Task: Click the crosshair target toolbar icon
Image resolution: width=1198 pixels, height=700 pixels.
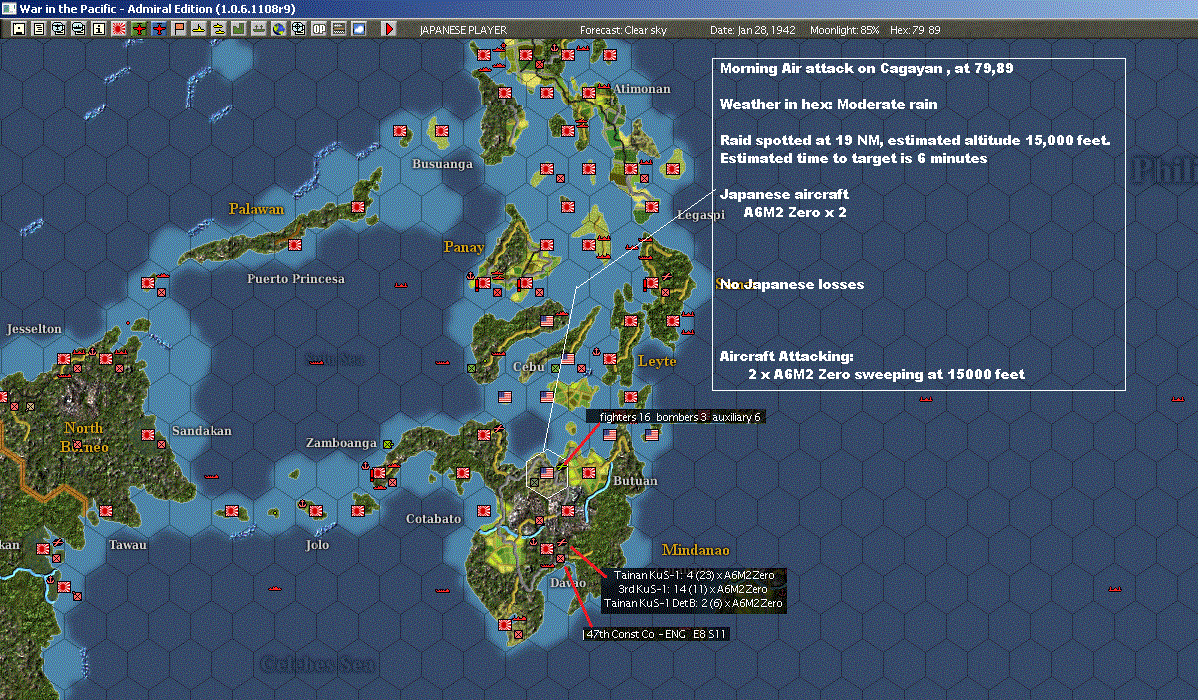Action: [x=299, y=29]
